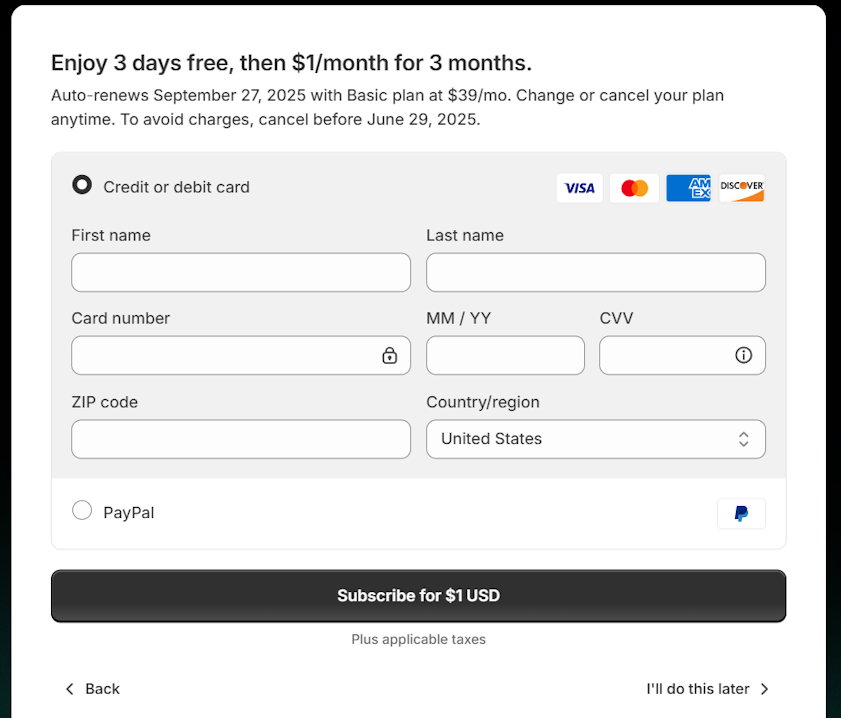Click the lock icon in the card number field

click(x=389, y=355)
